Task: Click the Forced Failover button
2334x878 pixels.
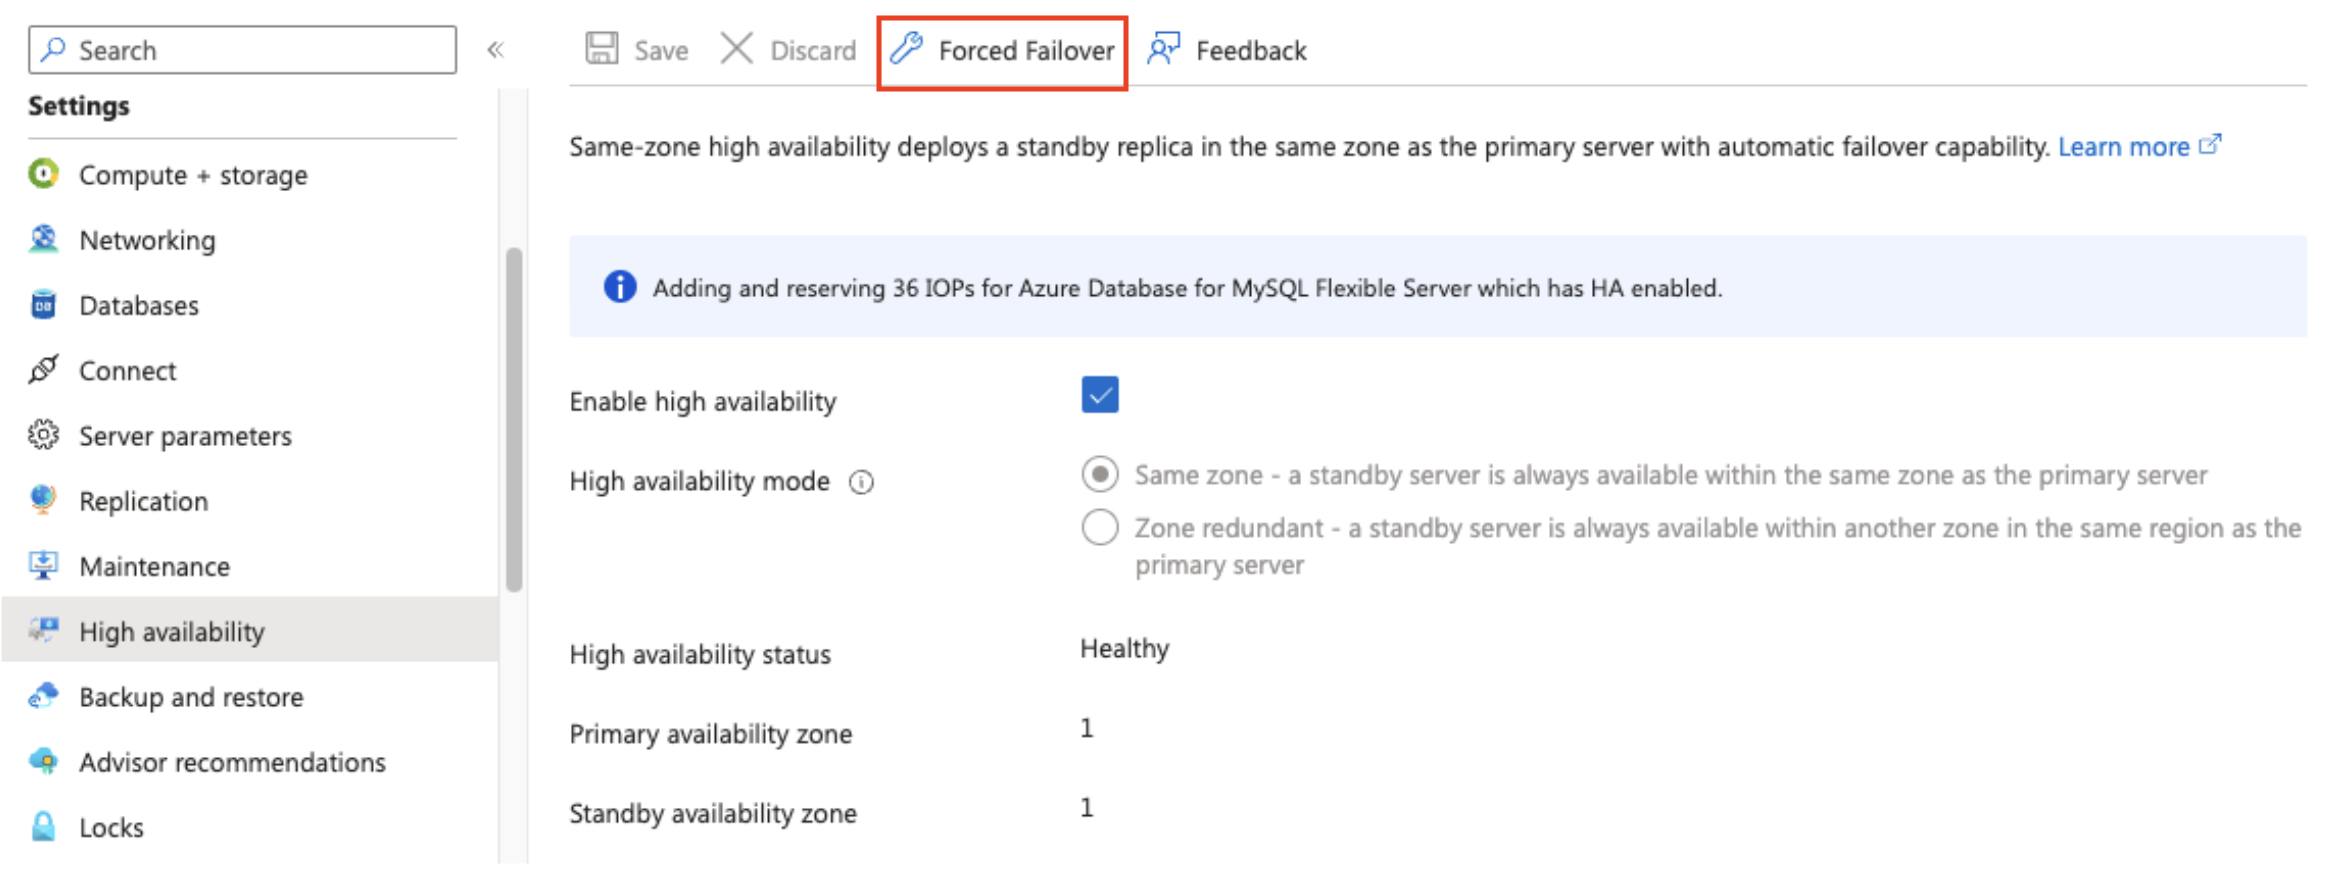Action: tap(1002, 51)
